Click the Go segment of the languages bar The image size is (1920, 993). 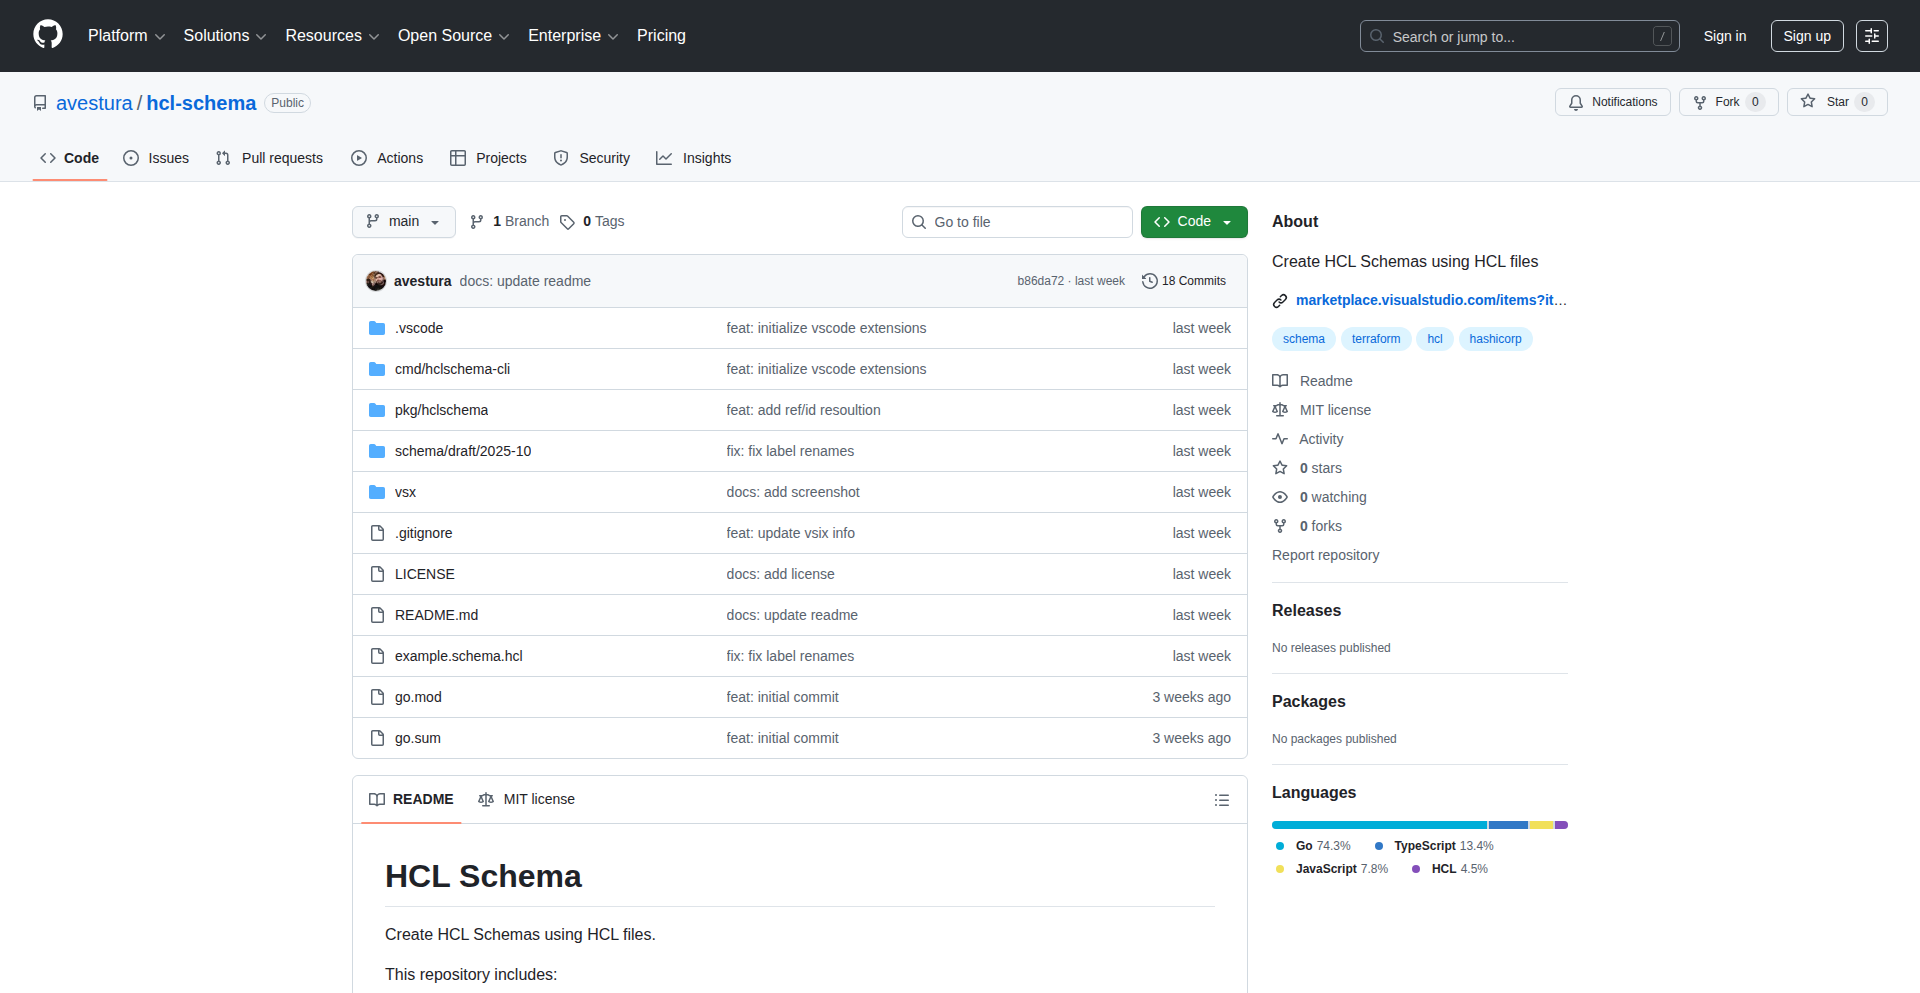[1378, 825]
